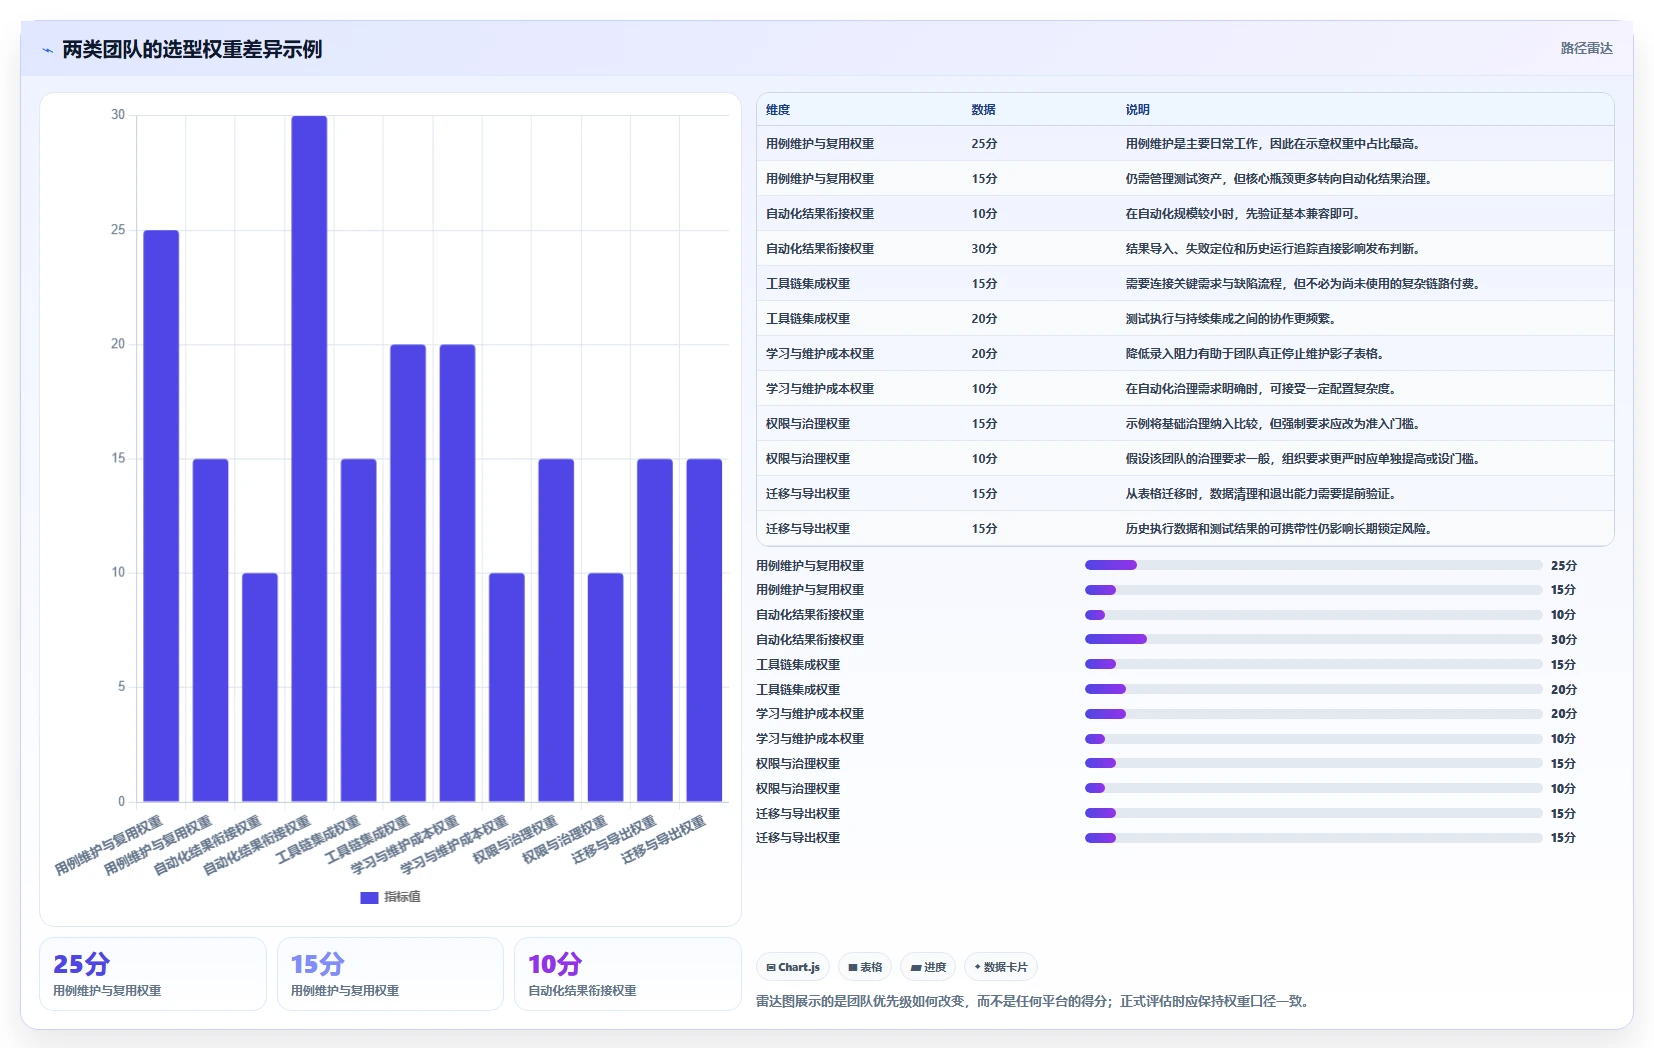
Task: Click the 数据 column header in the table
Action: (983, 110)
